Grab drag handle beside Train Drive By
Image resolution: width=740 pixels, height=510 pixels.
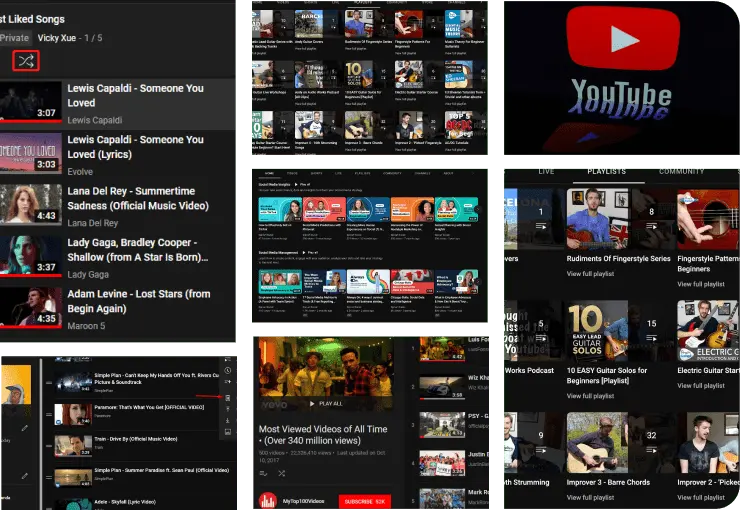click(x=49, y=446)
